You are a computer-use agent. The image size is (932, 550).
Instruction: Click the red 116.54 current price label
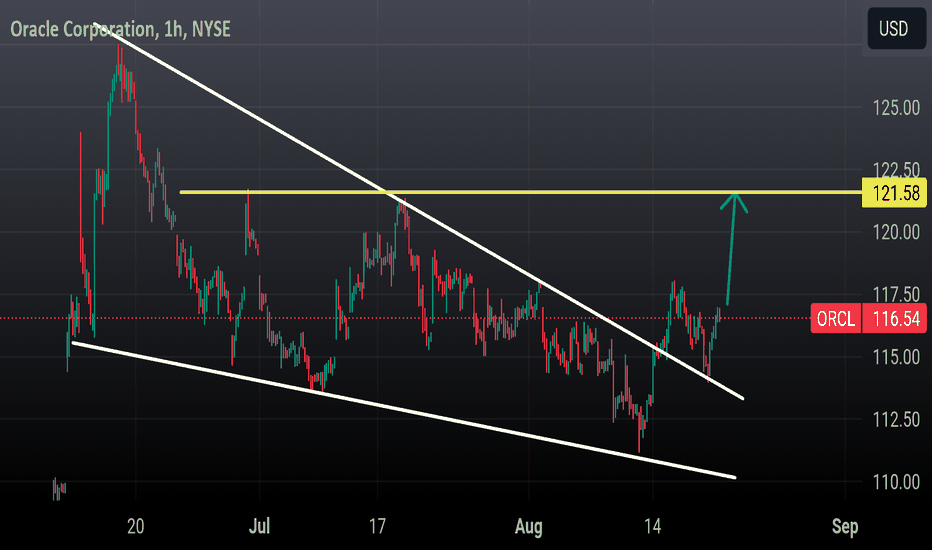894,318
